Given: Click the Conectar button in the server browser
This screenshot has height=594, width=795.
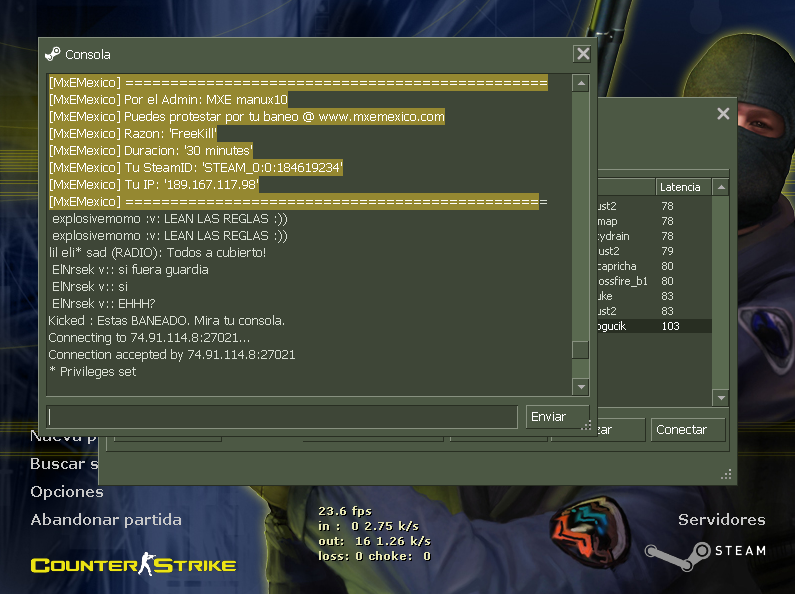Looking at the screenshot, I should click(688, 430).
